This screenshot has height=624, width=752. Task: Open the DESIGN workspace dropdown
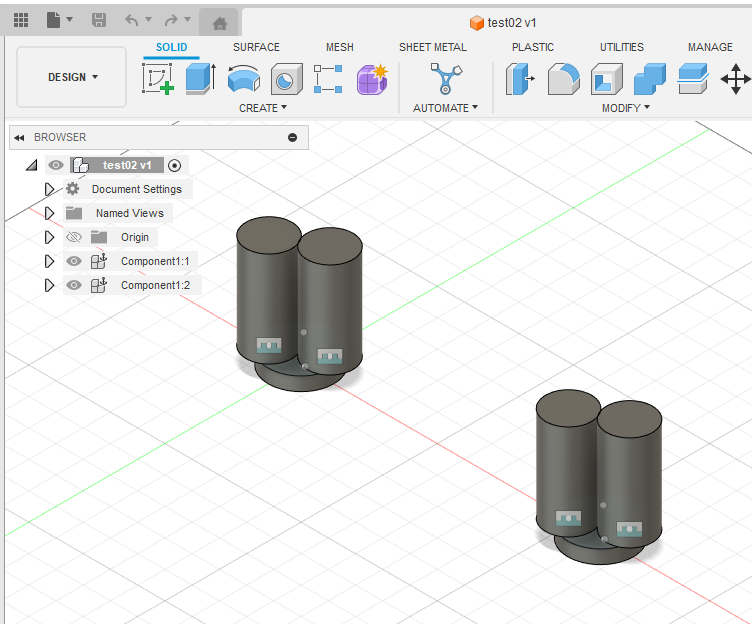click(73, 77)
